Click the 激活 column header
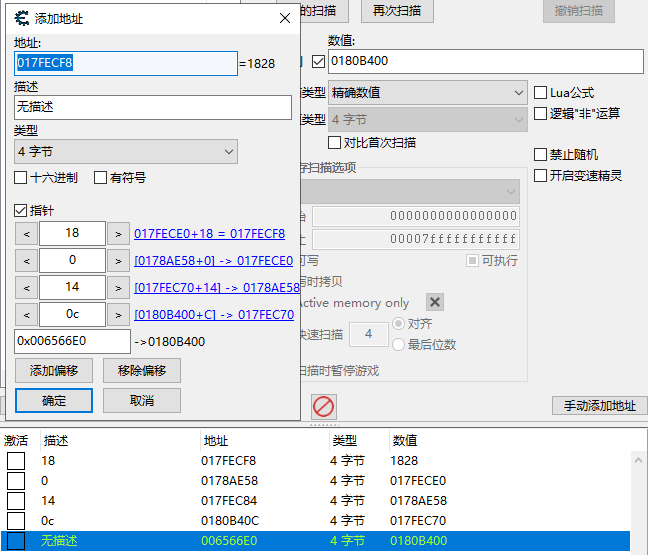Viewport: 648px width, 555px height. (16, 441)
